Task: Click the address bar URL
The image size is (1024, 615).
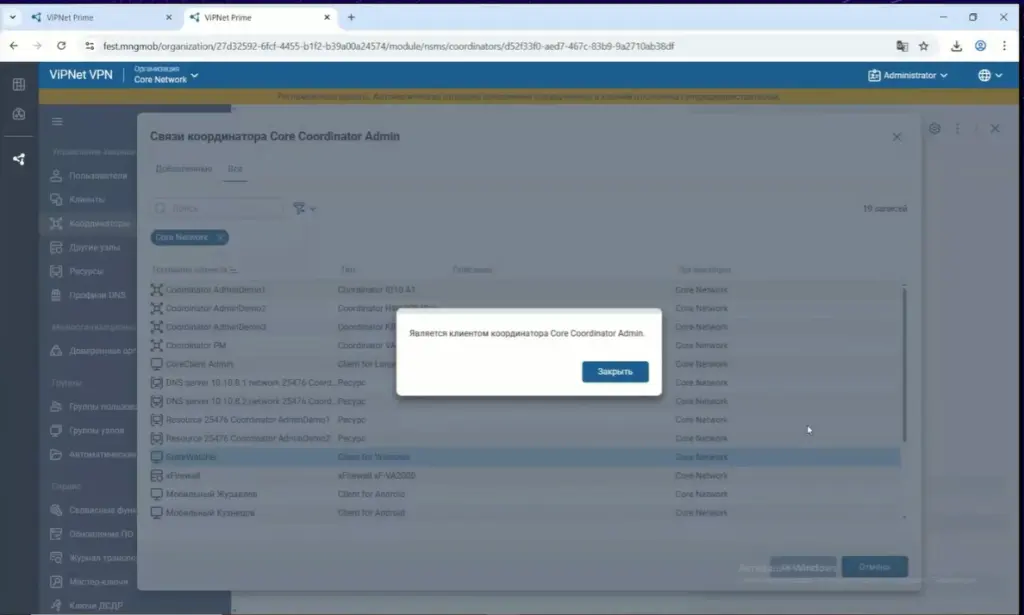Action: coord(389,46)
